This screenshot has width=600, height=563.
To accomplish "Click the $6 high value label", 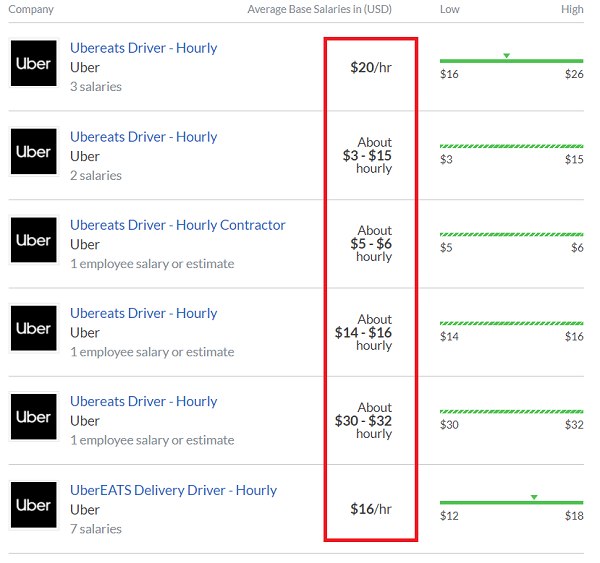I will (577, 248).
